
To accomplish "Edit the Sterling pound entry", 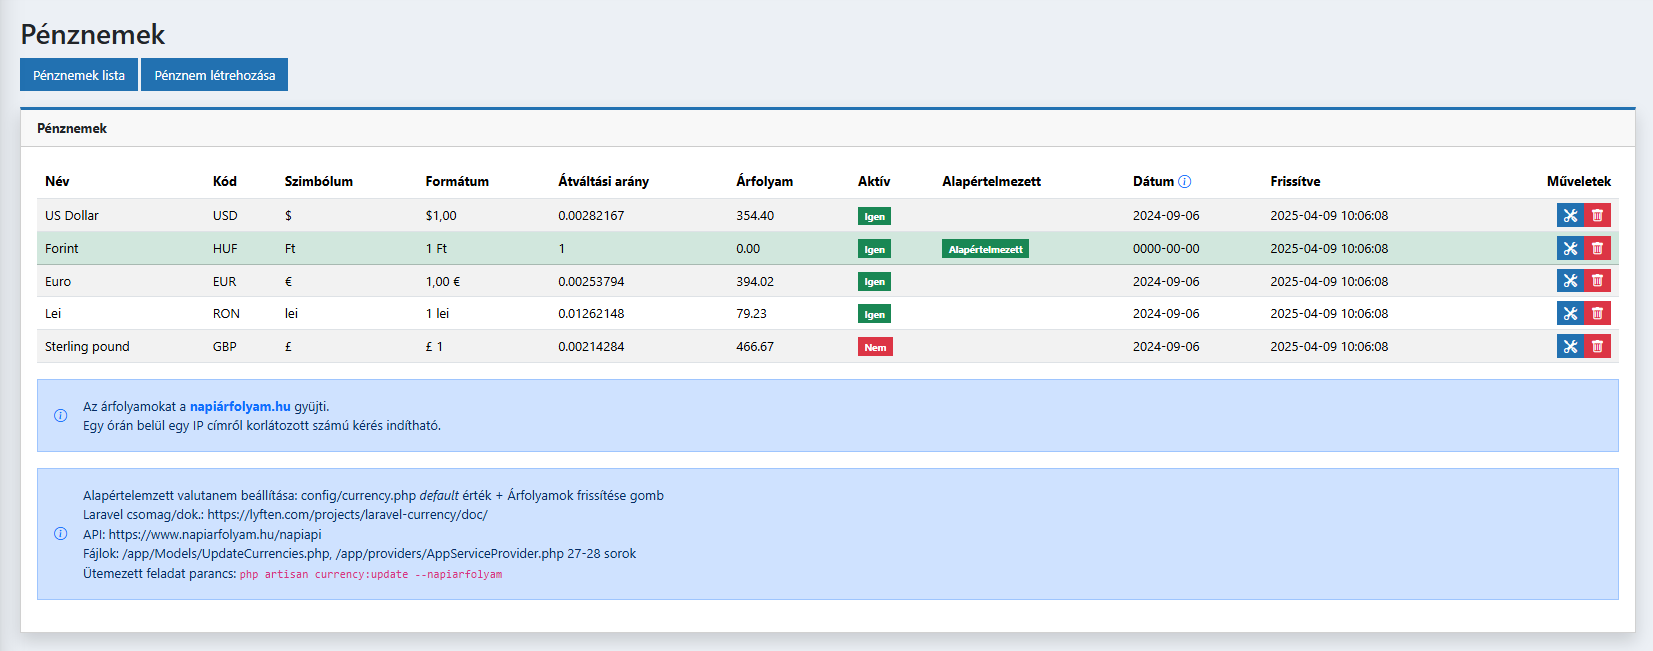I will click(x=1570, y=347).
